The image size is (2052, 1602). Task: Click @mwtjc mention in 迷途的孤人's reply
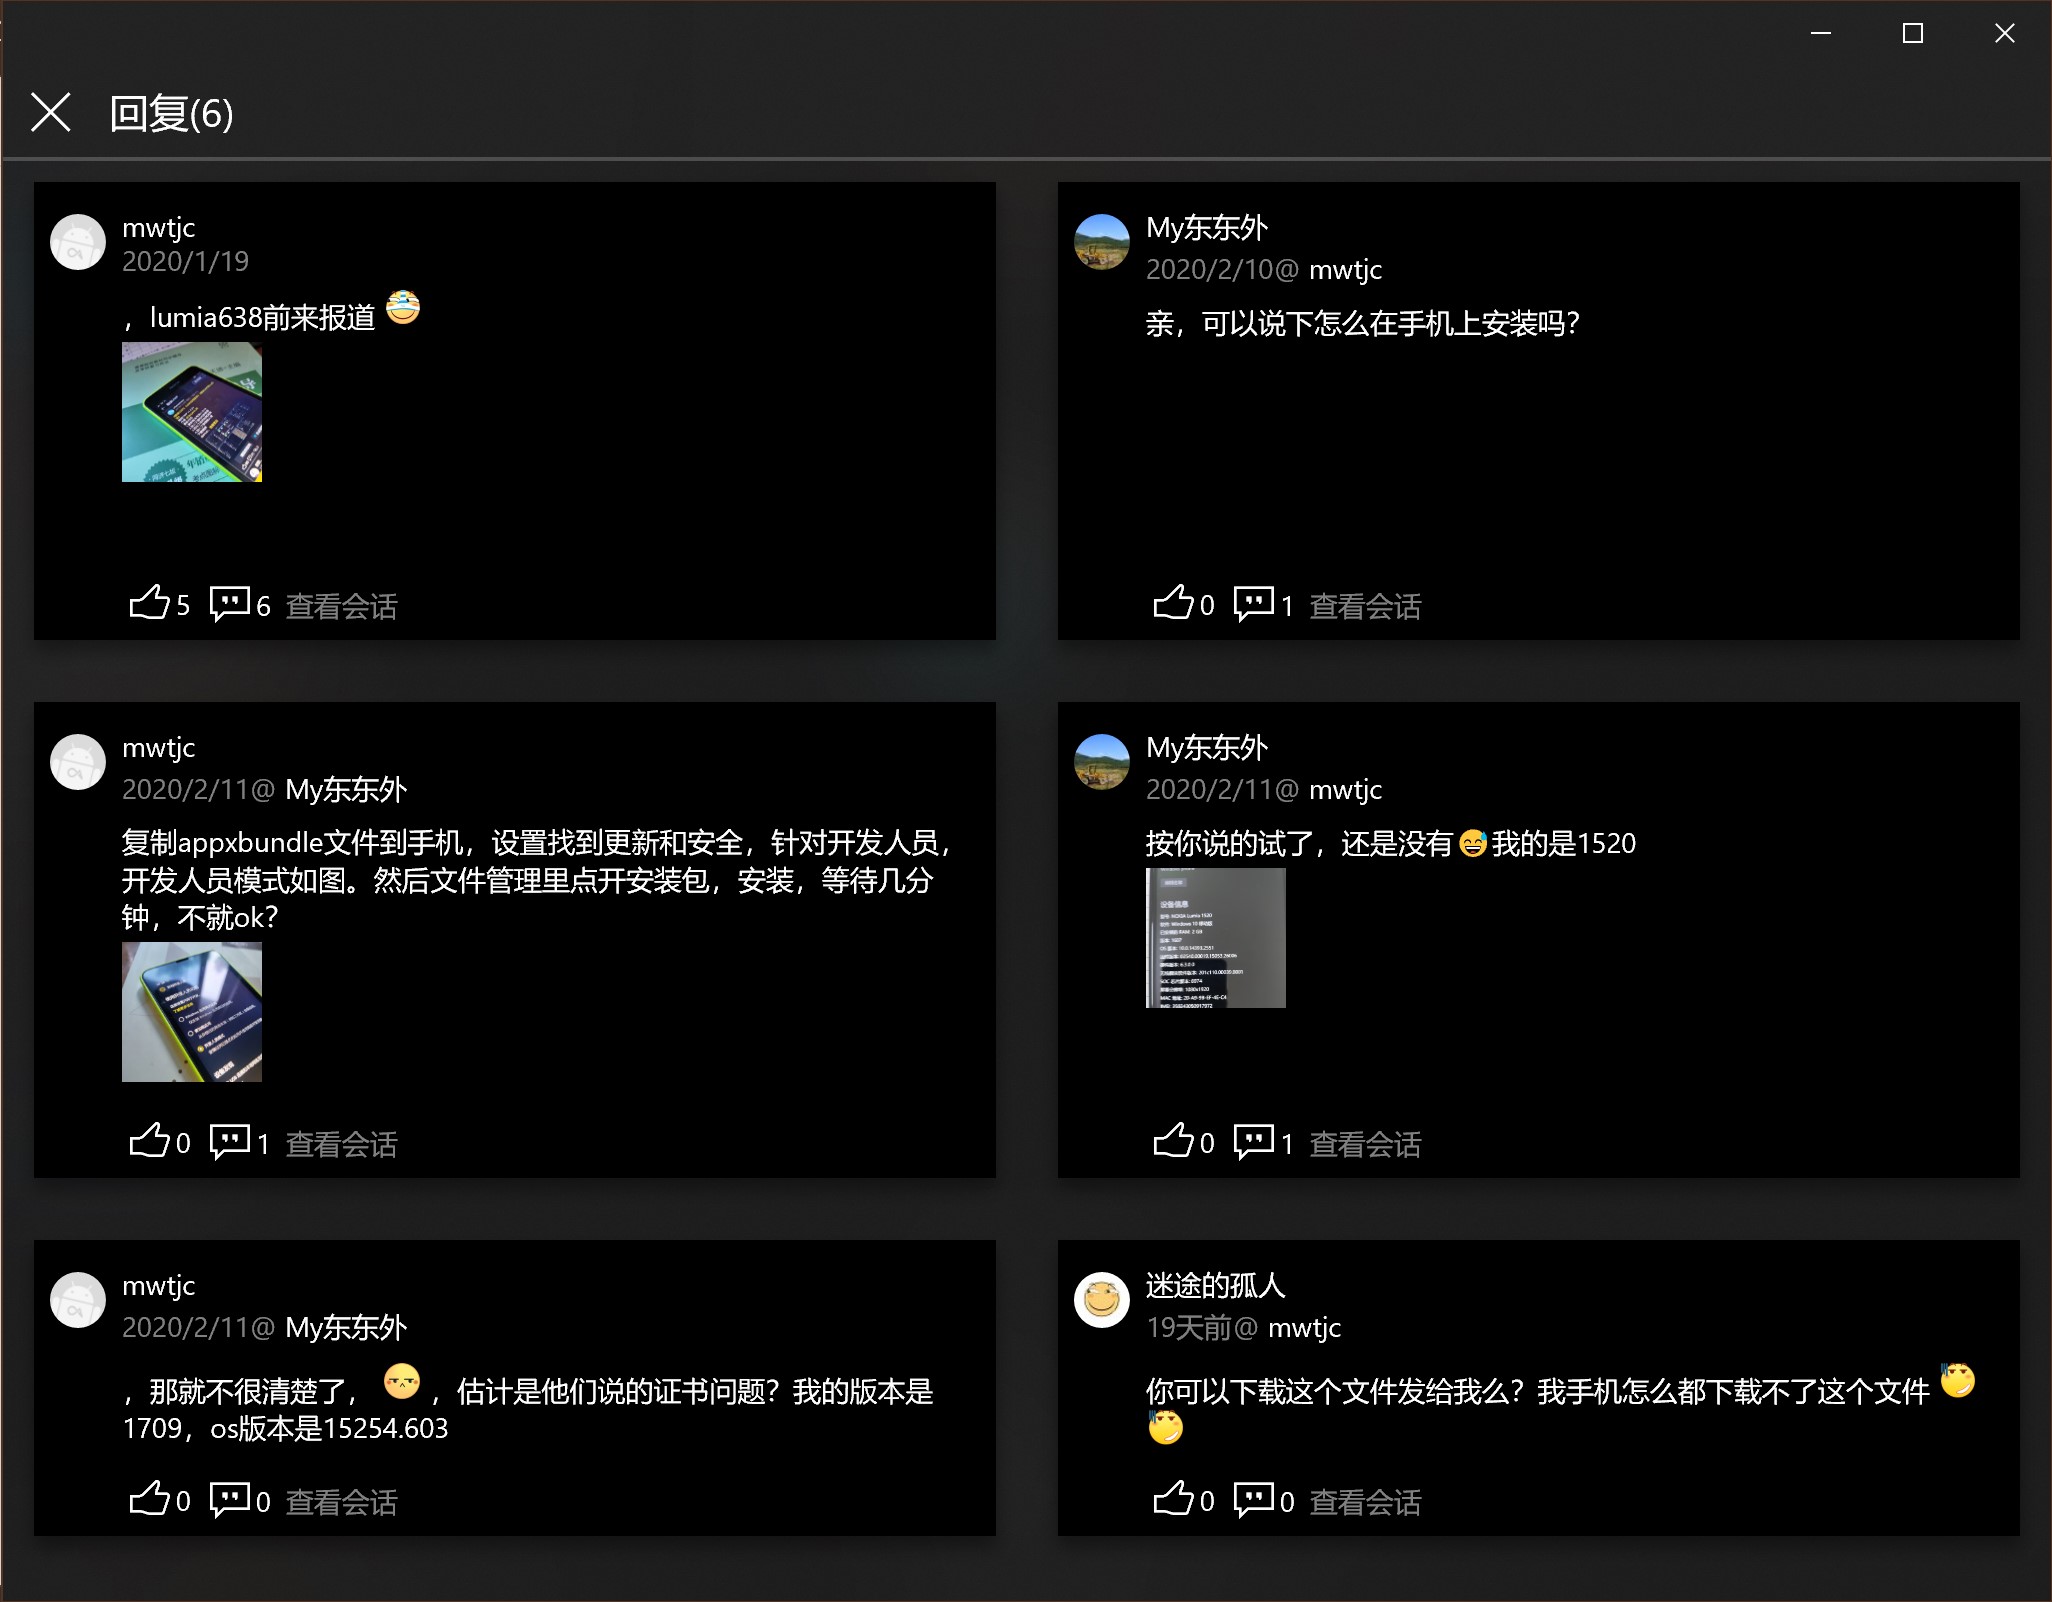coord(1304,1328)
